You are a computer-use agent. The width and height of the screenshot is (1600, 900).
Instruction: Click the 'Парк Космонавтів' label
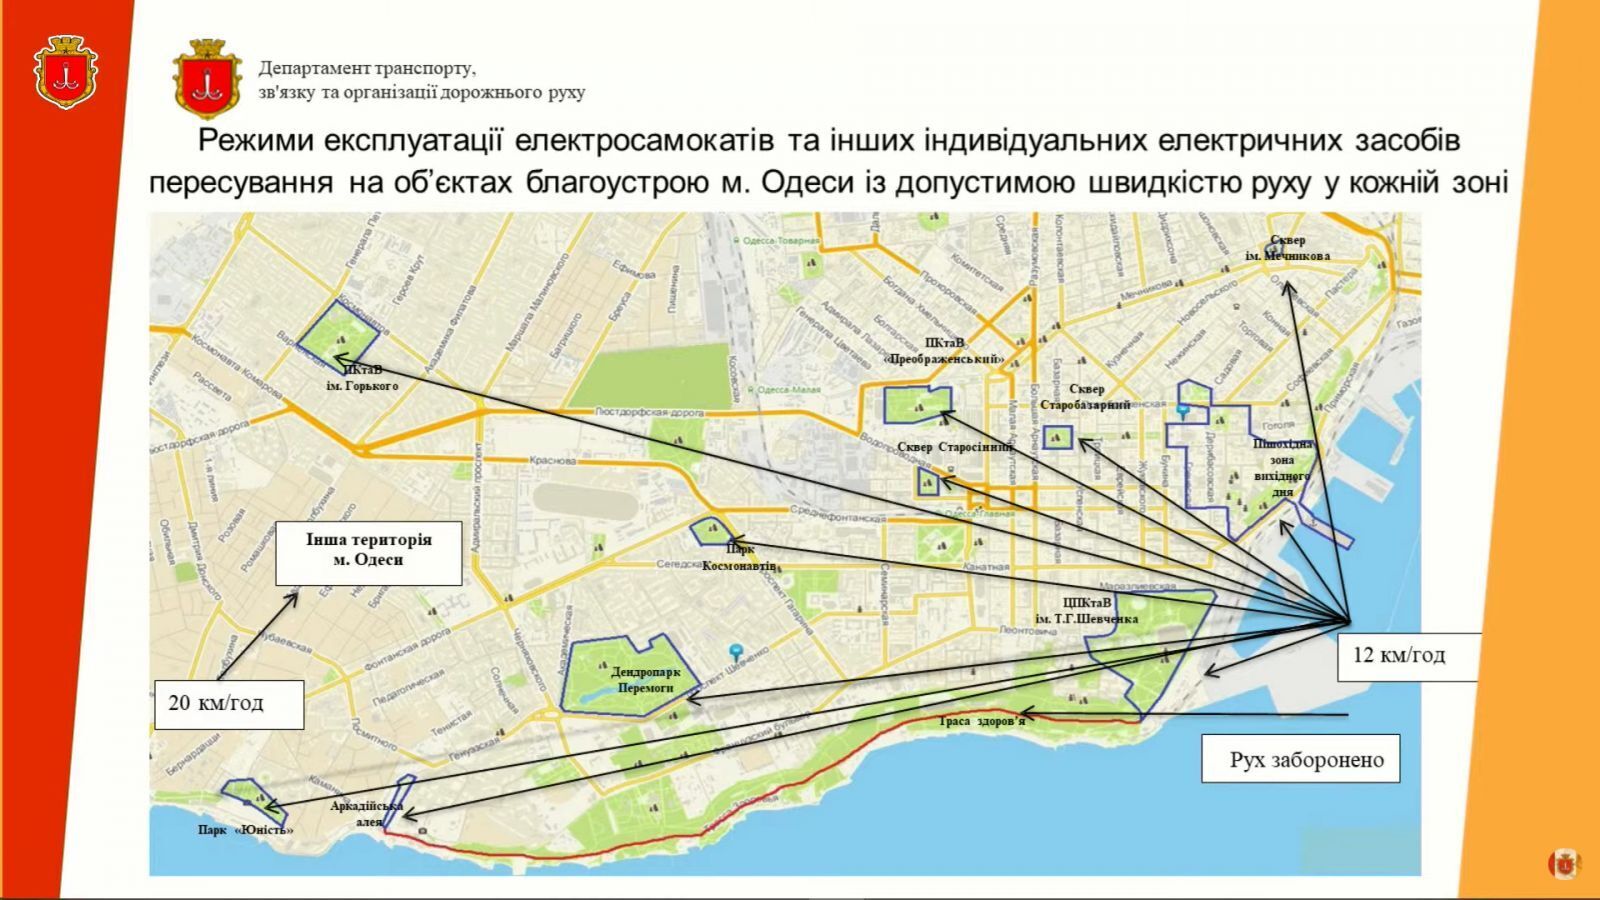pyautogui.click(x=739, y=558)
